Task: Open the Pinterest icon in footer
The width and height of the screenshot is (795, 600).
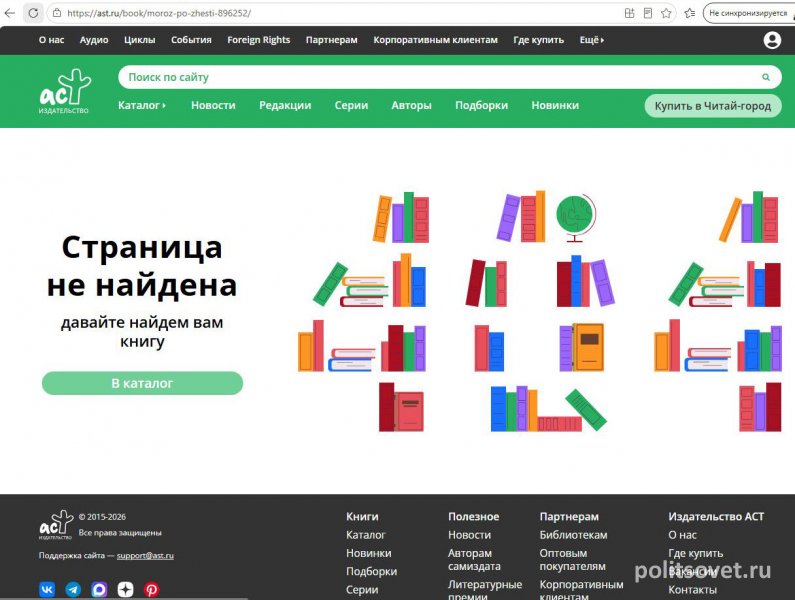Action: 152,589
